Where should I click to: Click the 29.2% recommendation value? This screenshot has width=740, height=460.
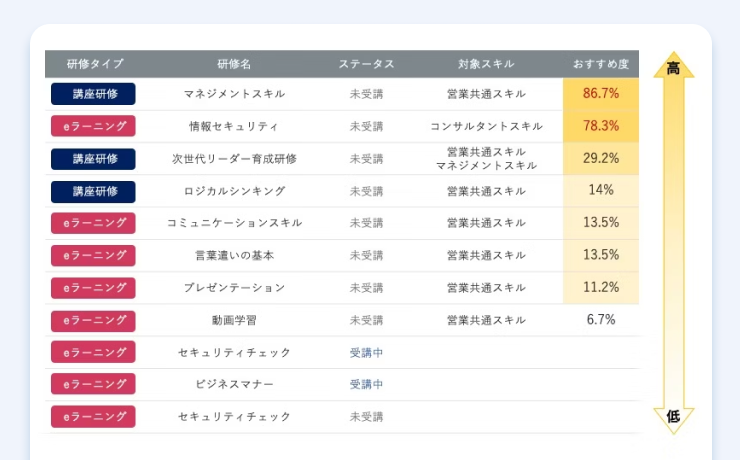601,158
